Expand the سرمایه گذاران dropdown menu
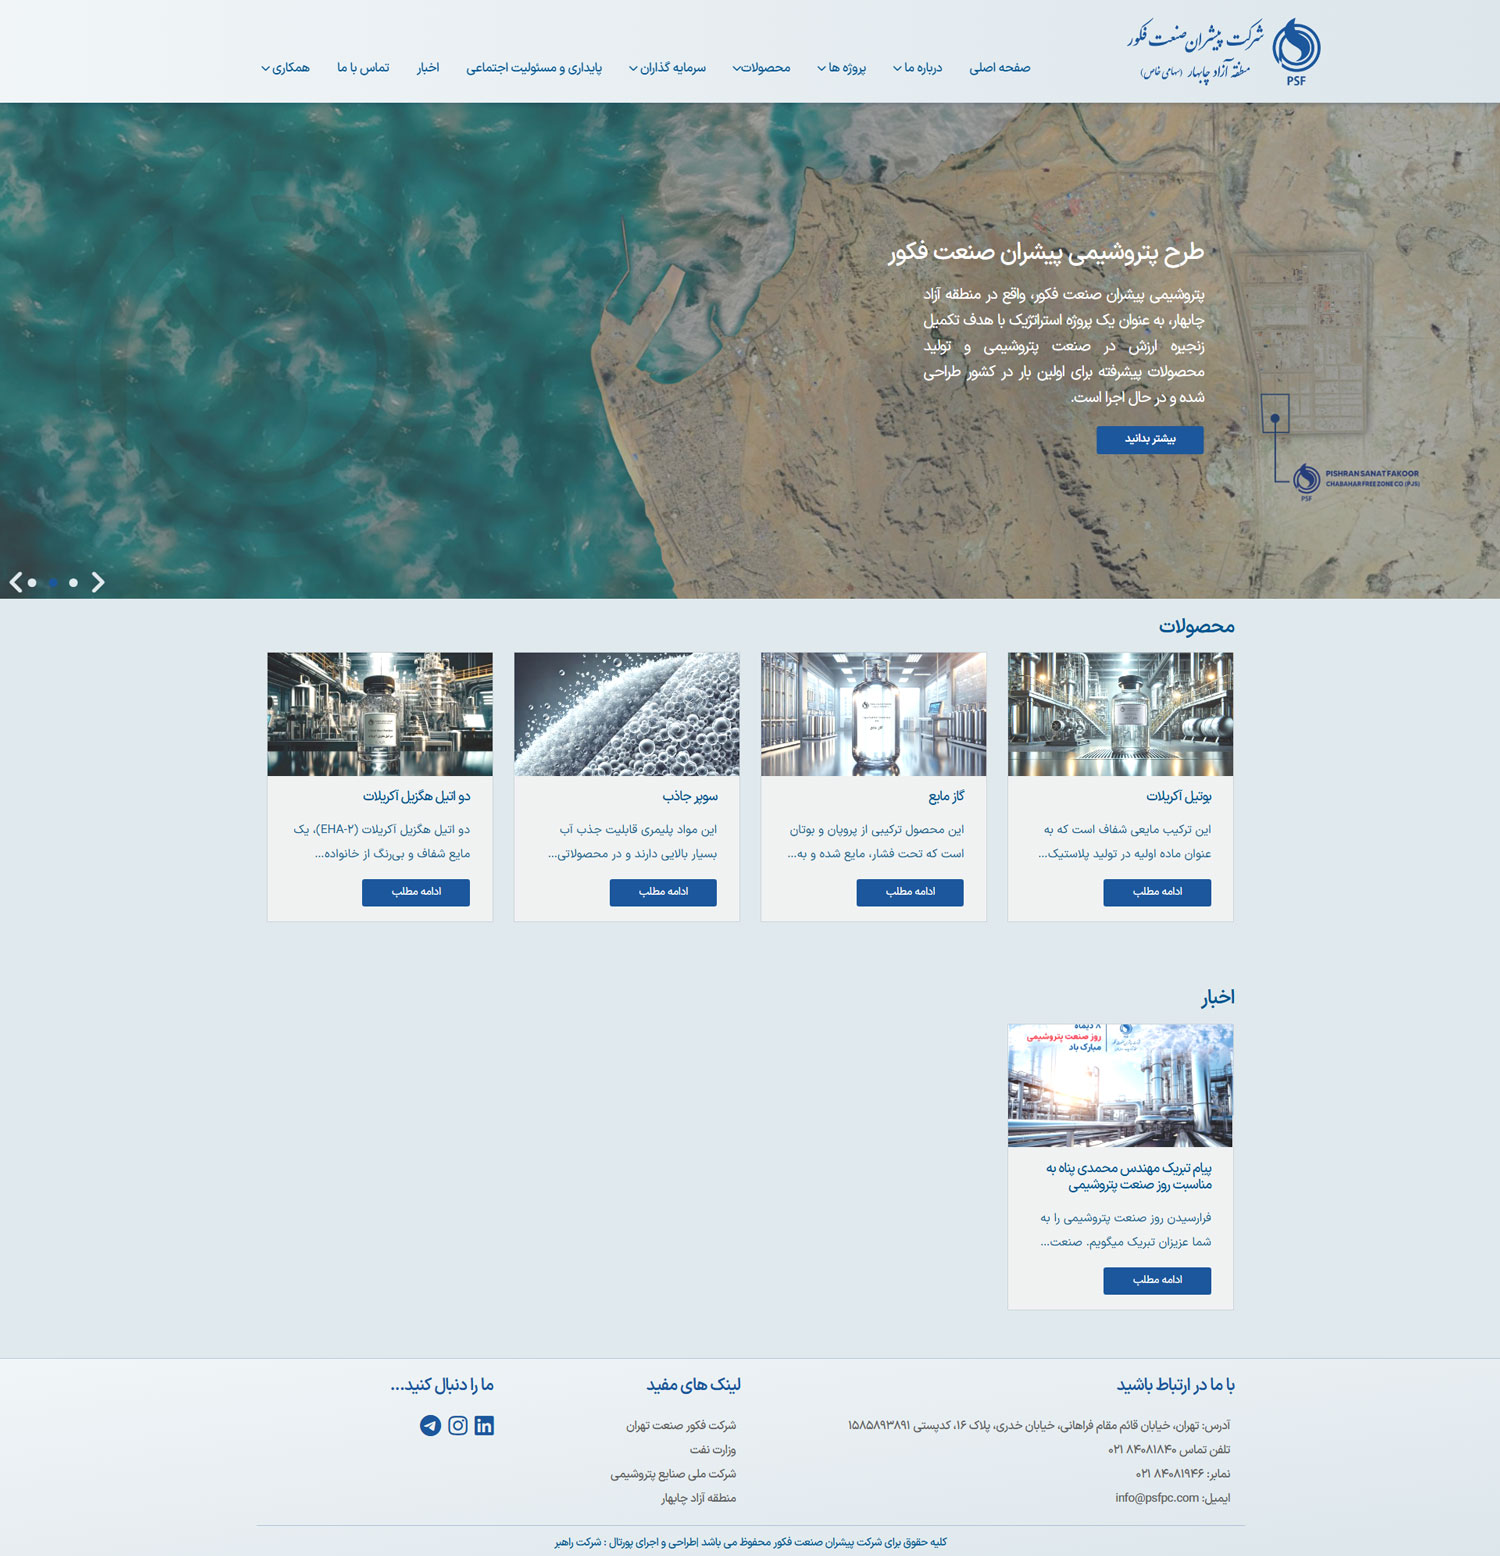Viewport: 1500px width, 1556px height. coord(667,68)
